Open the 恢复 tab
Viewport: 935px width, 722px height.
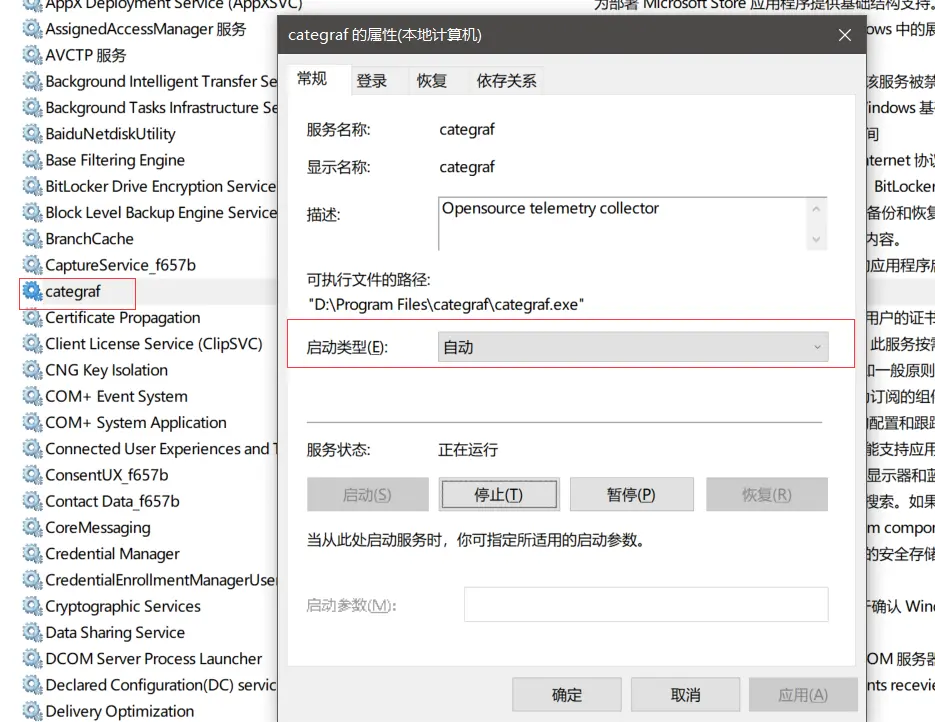(x=432, y=81)
